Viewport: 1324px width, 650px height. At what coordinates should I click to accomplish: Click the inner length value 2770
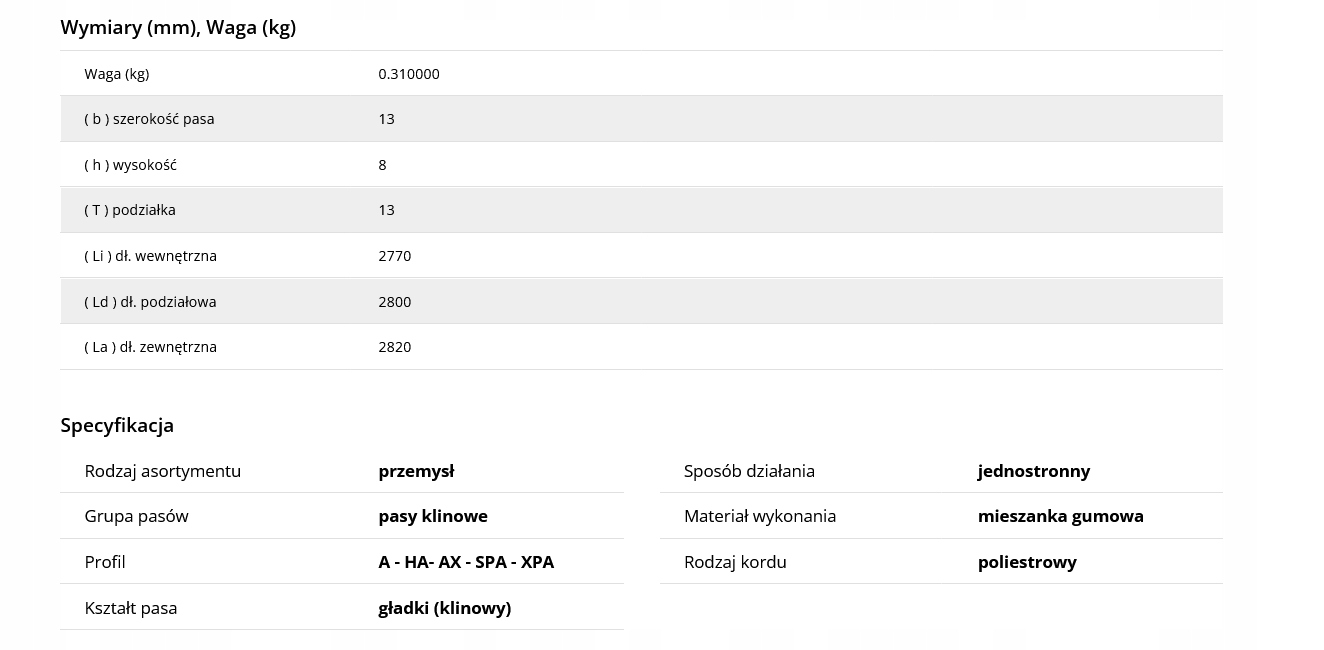(395, 256)
